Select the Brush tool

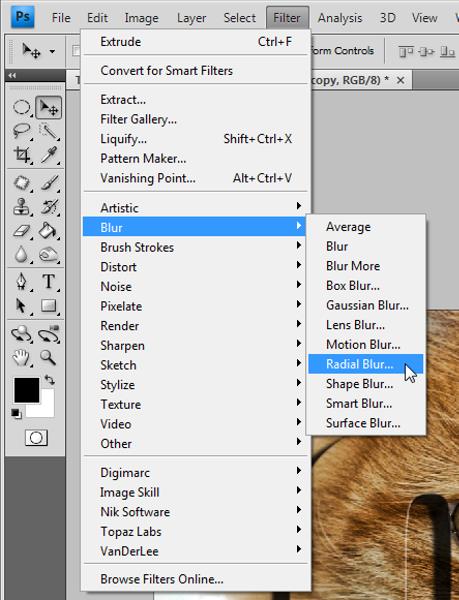pyautogui.click(x=49, y=183)
